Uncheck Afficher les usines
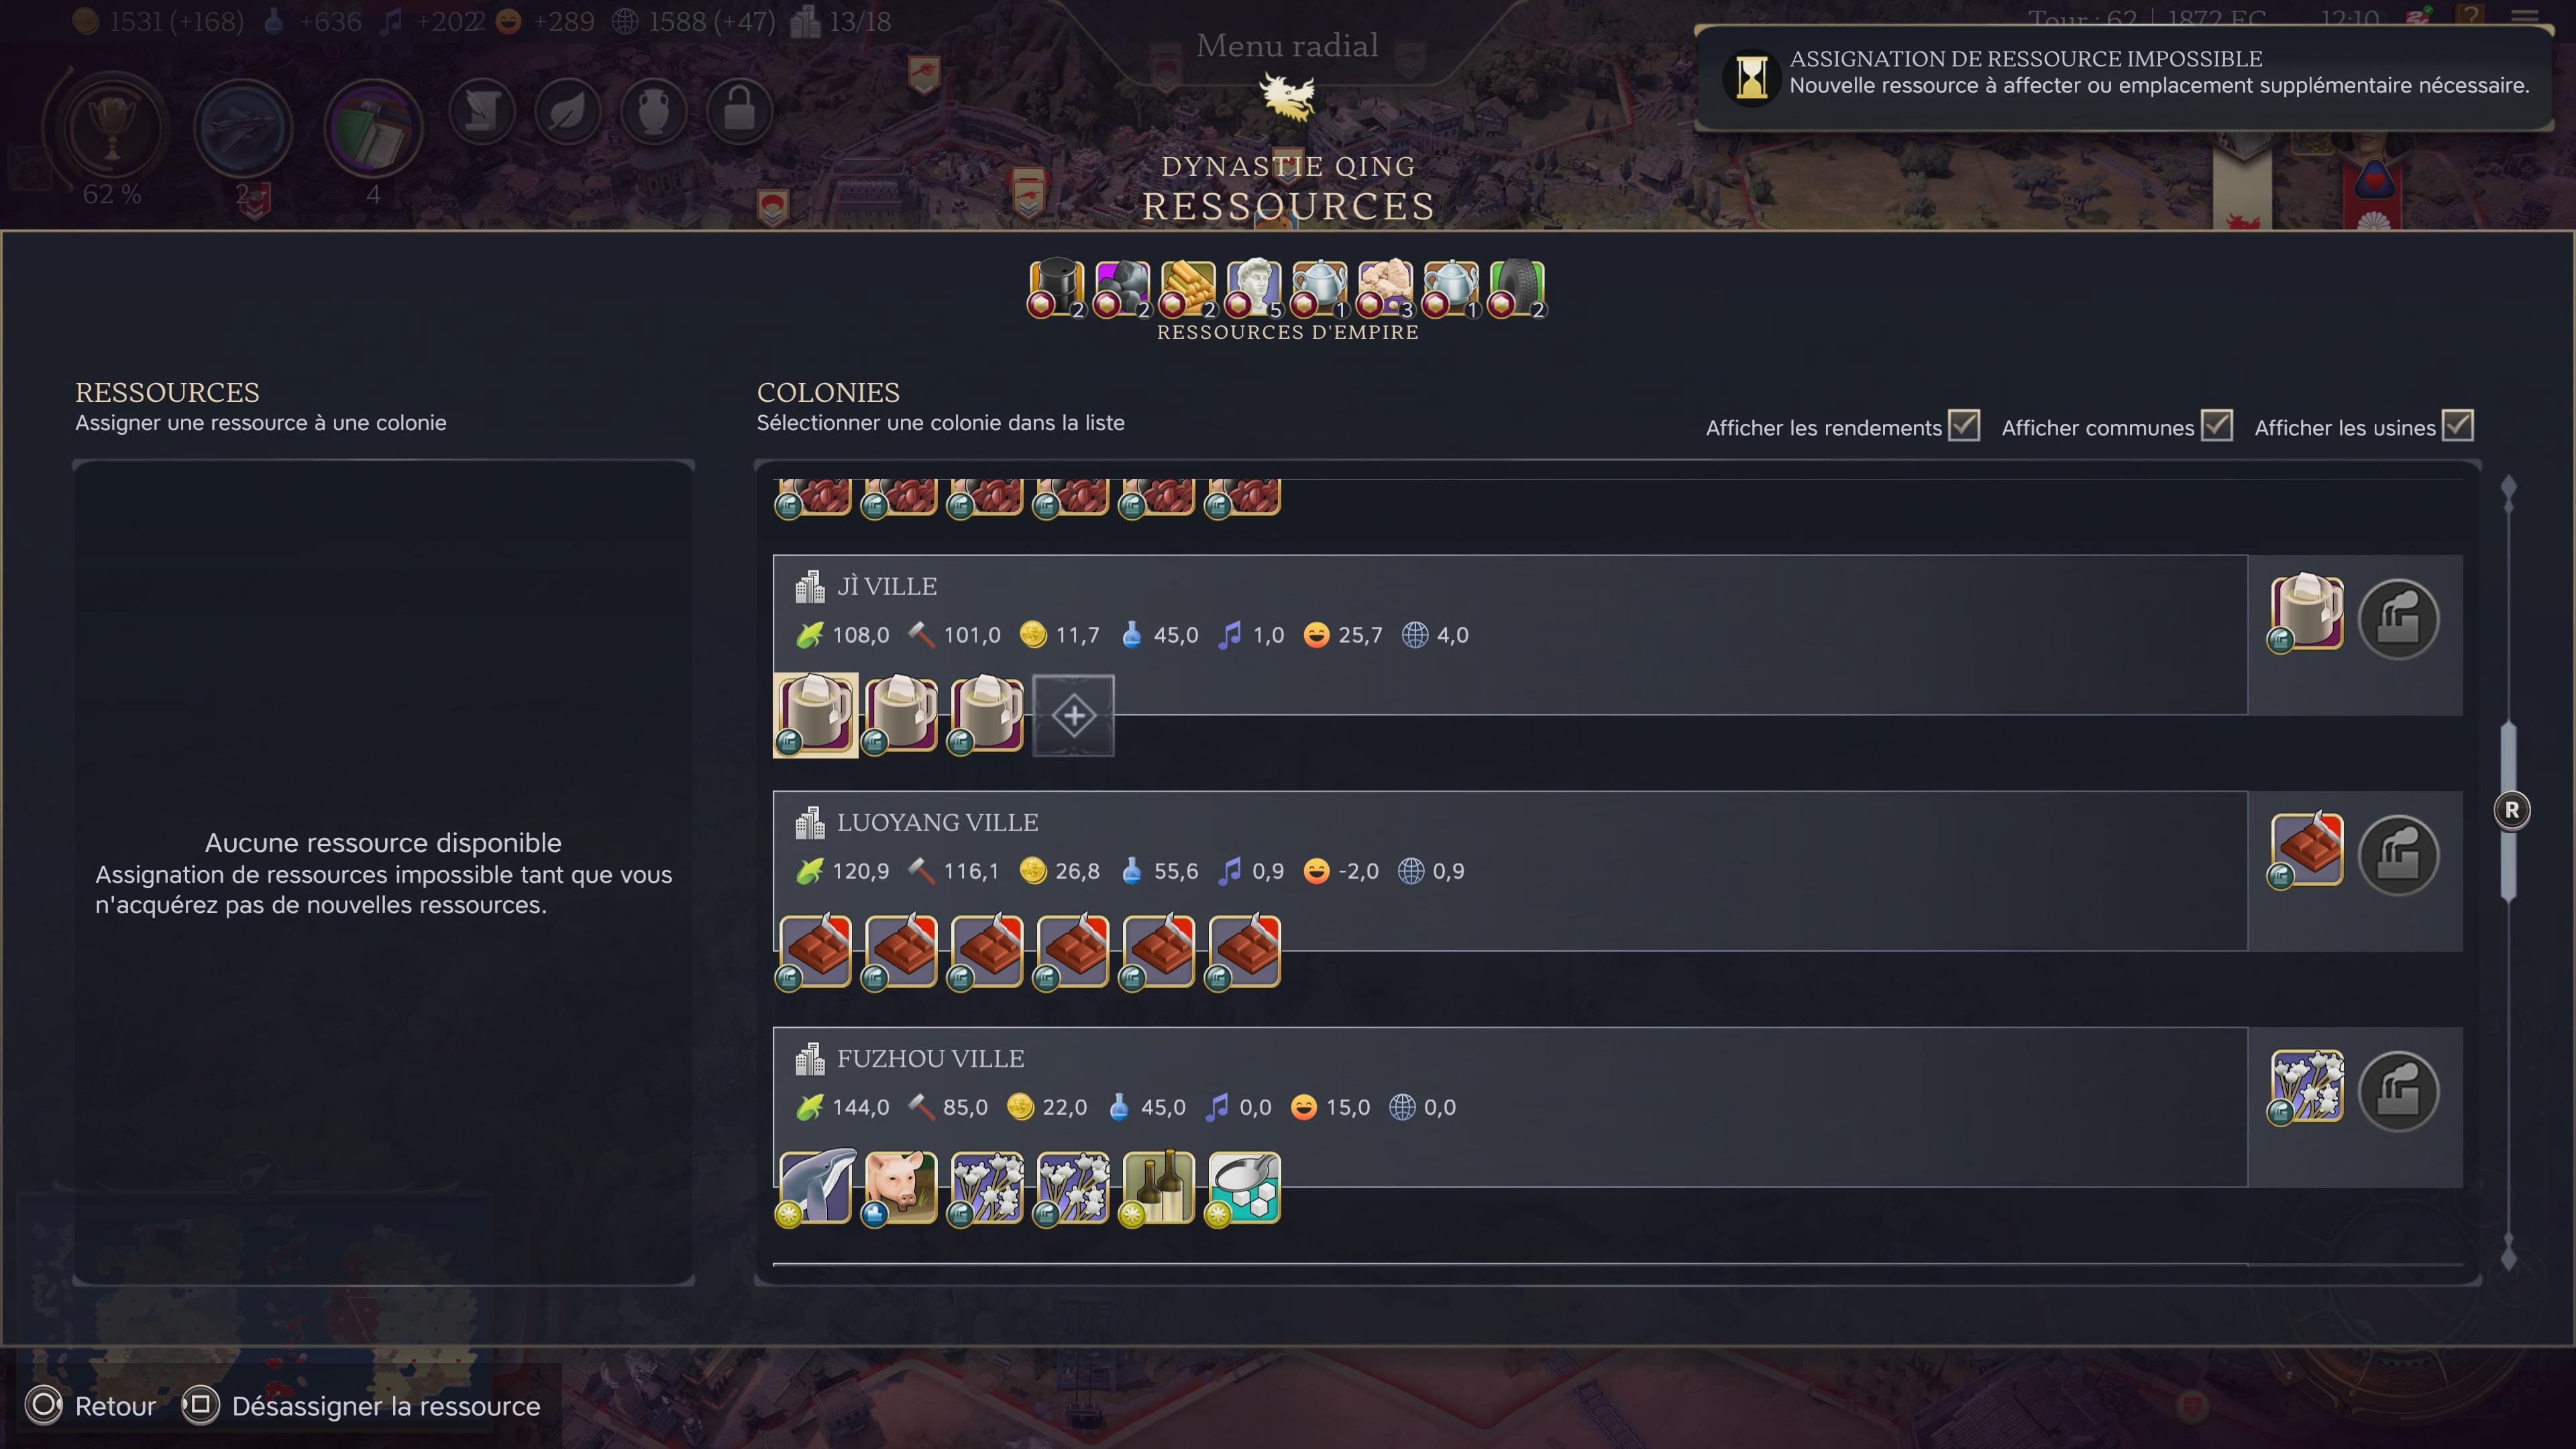This screenshot has width=2576, height=1449. click(2458, 425)
